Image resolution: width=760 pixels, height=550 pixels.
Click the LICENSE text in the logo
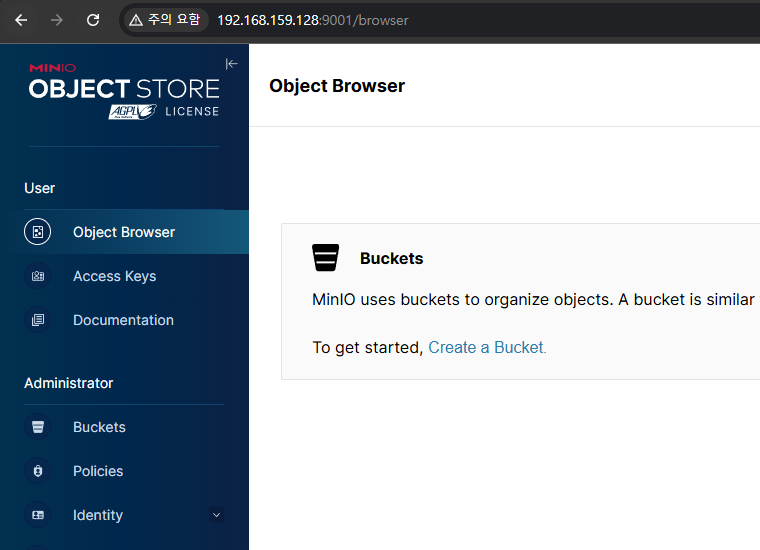(192, 111)
